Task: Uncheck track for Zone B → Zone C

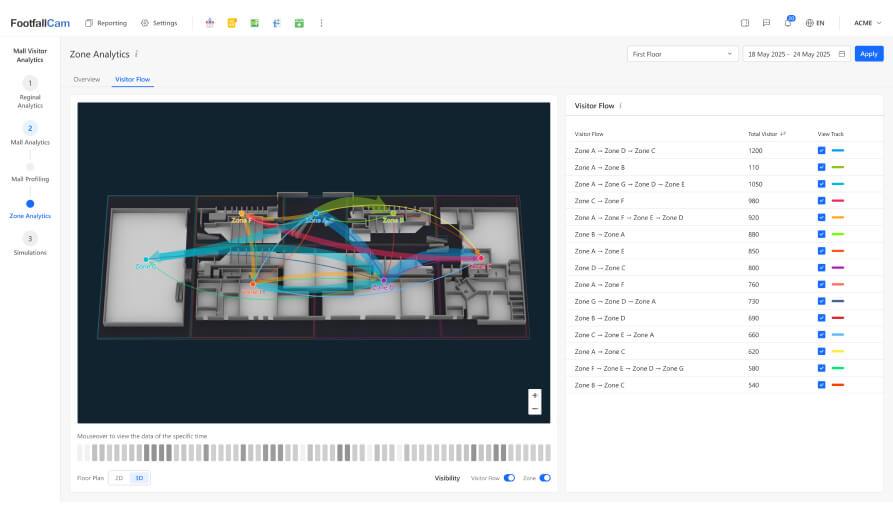Action: click(821, 385)
